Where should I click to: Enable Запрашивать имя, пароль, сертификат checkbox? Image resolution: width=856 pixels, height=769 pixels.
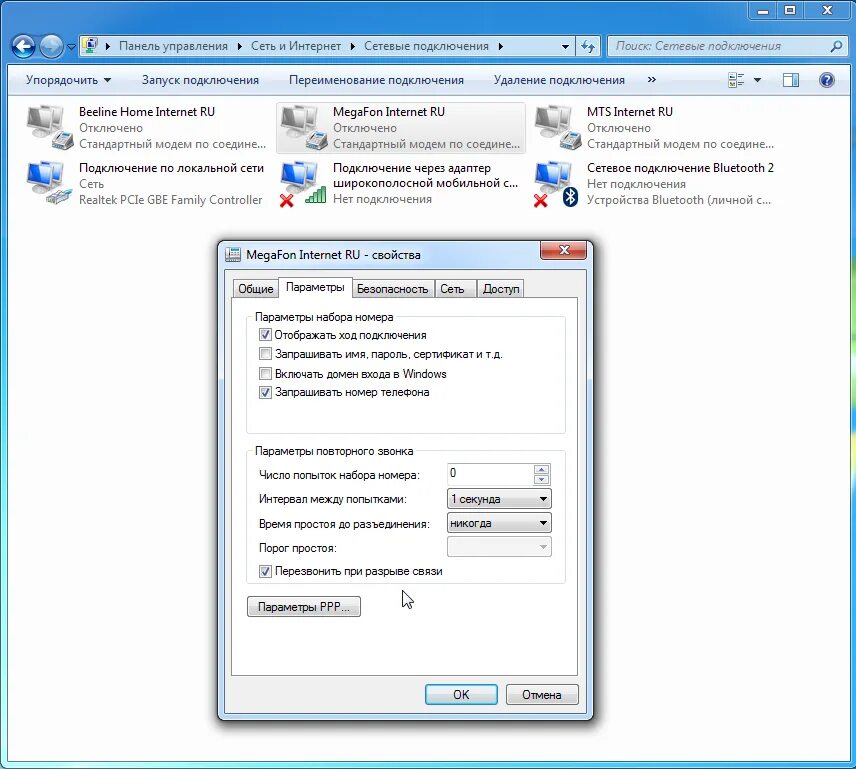tap(265, 354)
